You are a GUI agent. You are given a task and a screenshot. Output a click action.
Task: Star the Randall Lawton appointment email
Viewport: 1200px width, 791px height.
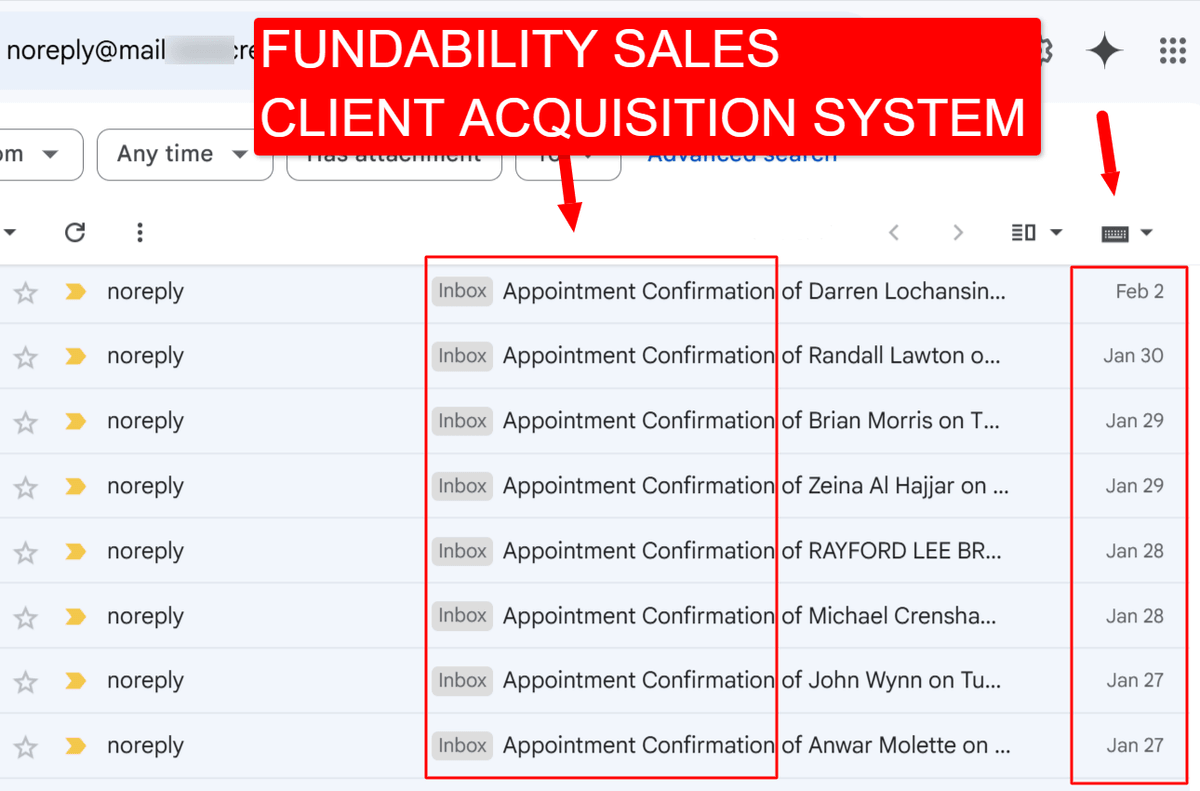pyautogui.click(x=26, y=357)
